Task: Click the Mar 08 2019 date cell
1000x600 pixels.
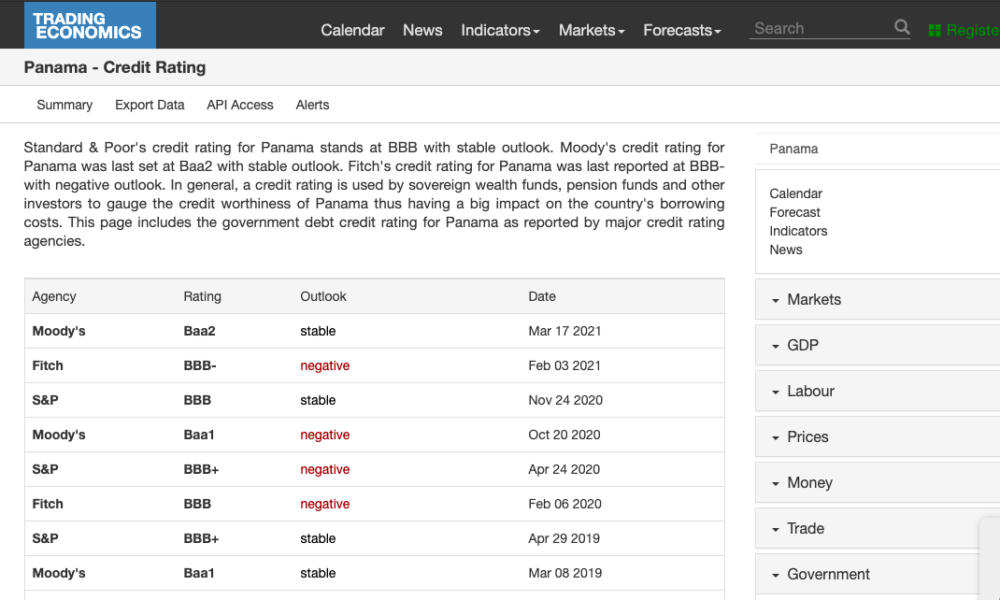Action: [564, 573]
